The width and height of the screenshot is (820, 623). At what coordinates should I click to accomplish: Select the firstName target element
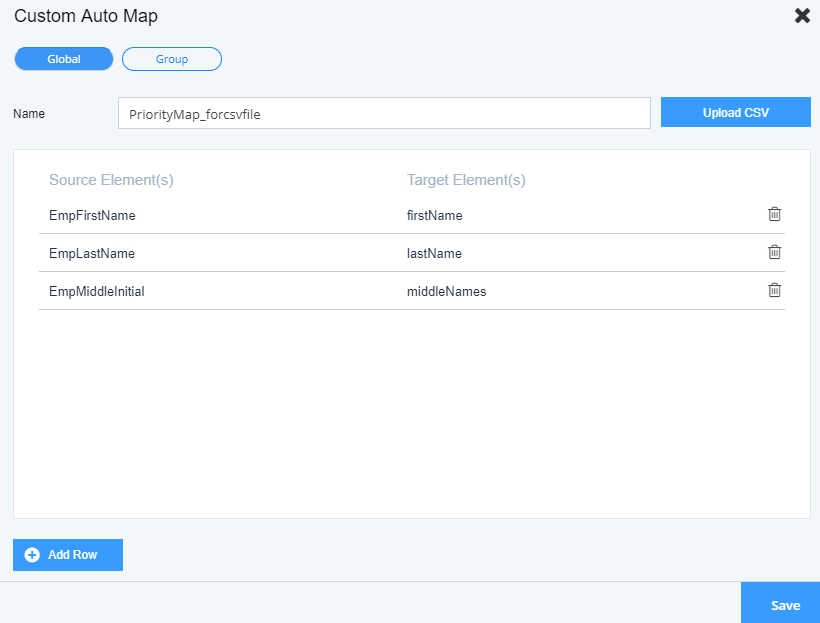pyautogui.click(x=435, y=216)
